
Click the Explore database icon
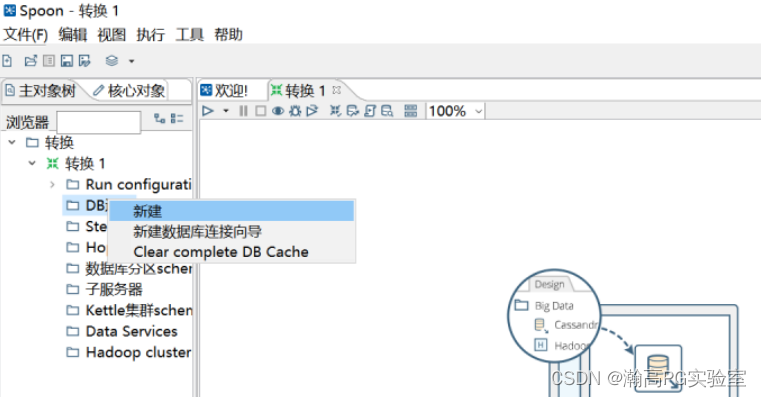387,111
